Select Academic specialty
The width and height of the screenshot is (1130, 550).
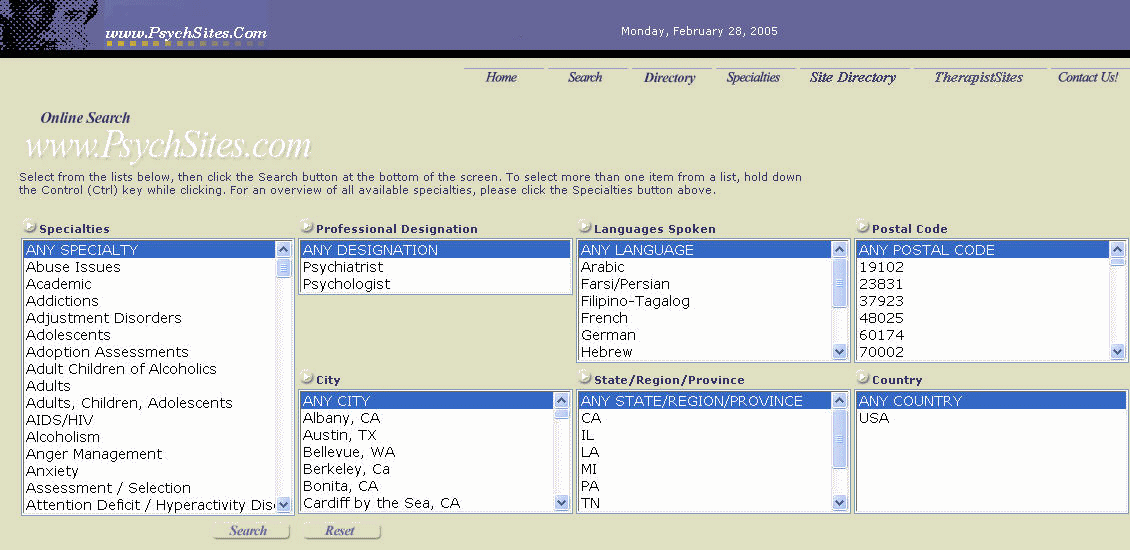[x=149, y=284]
